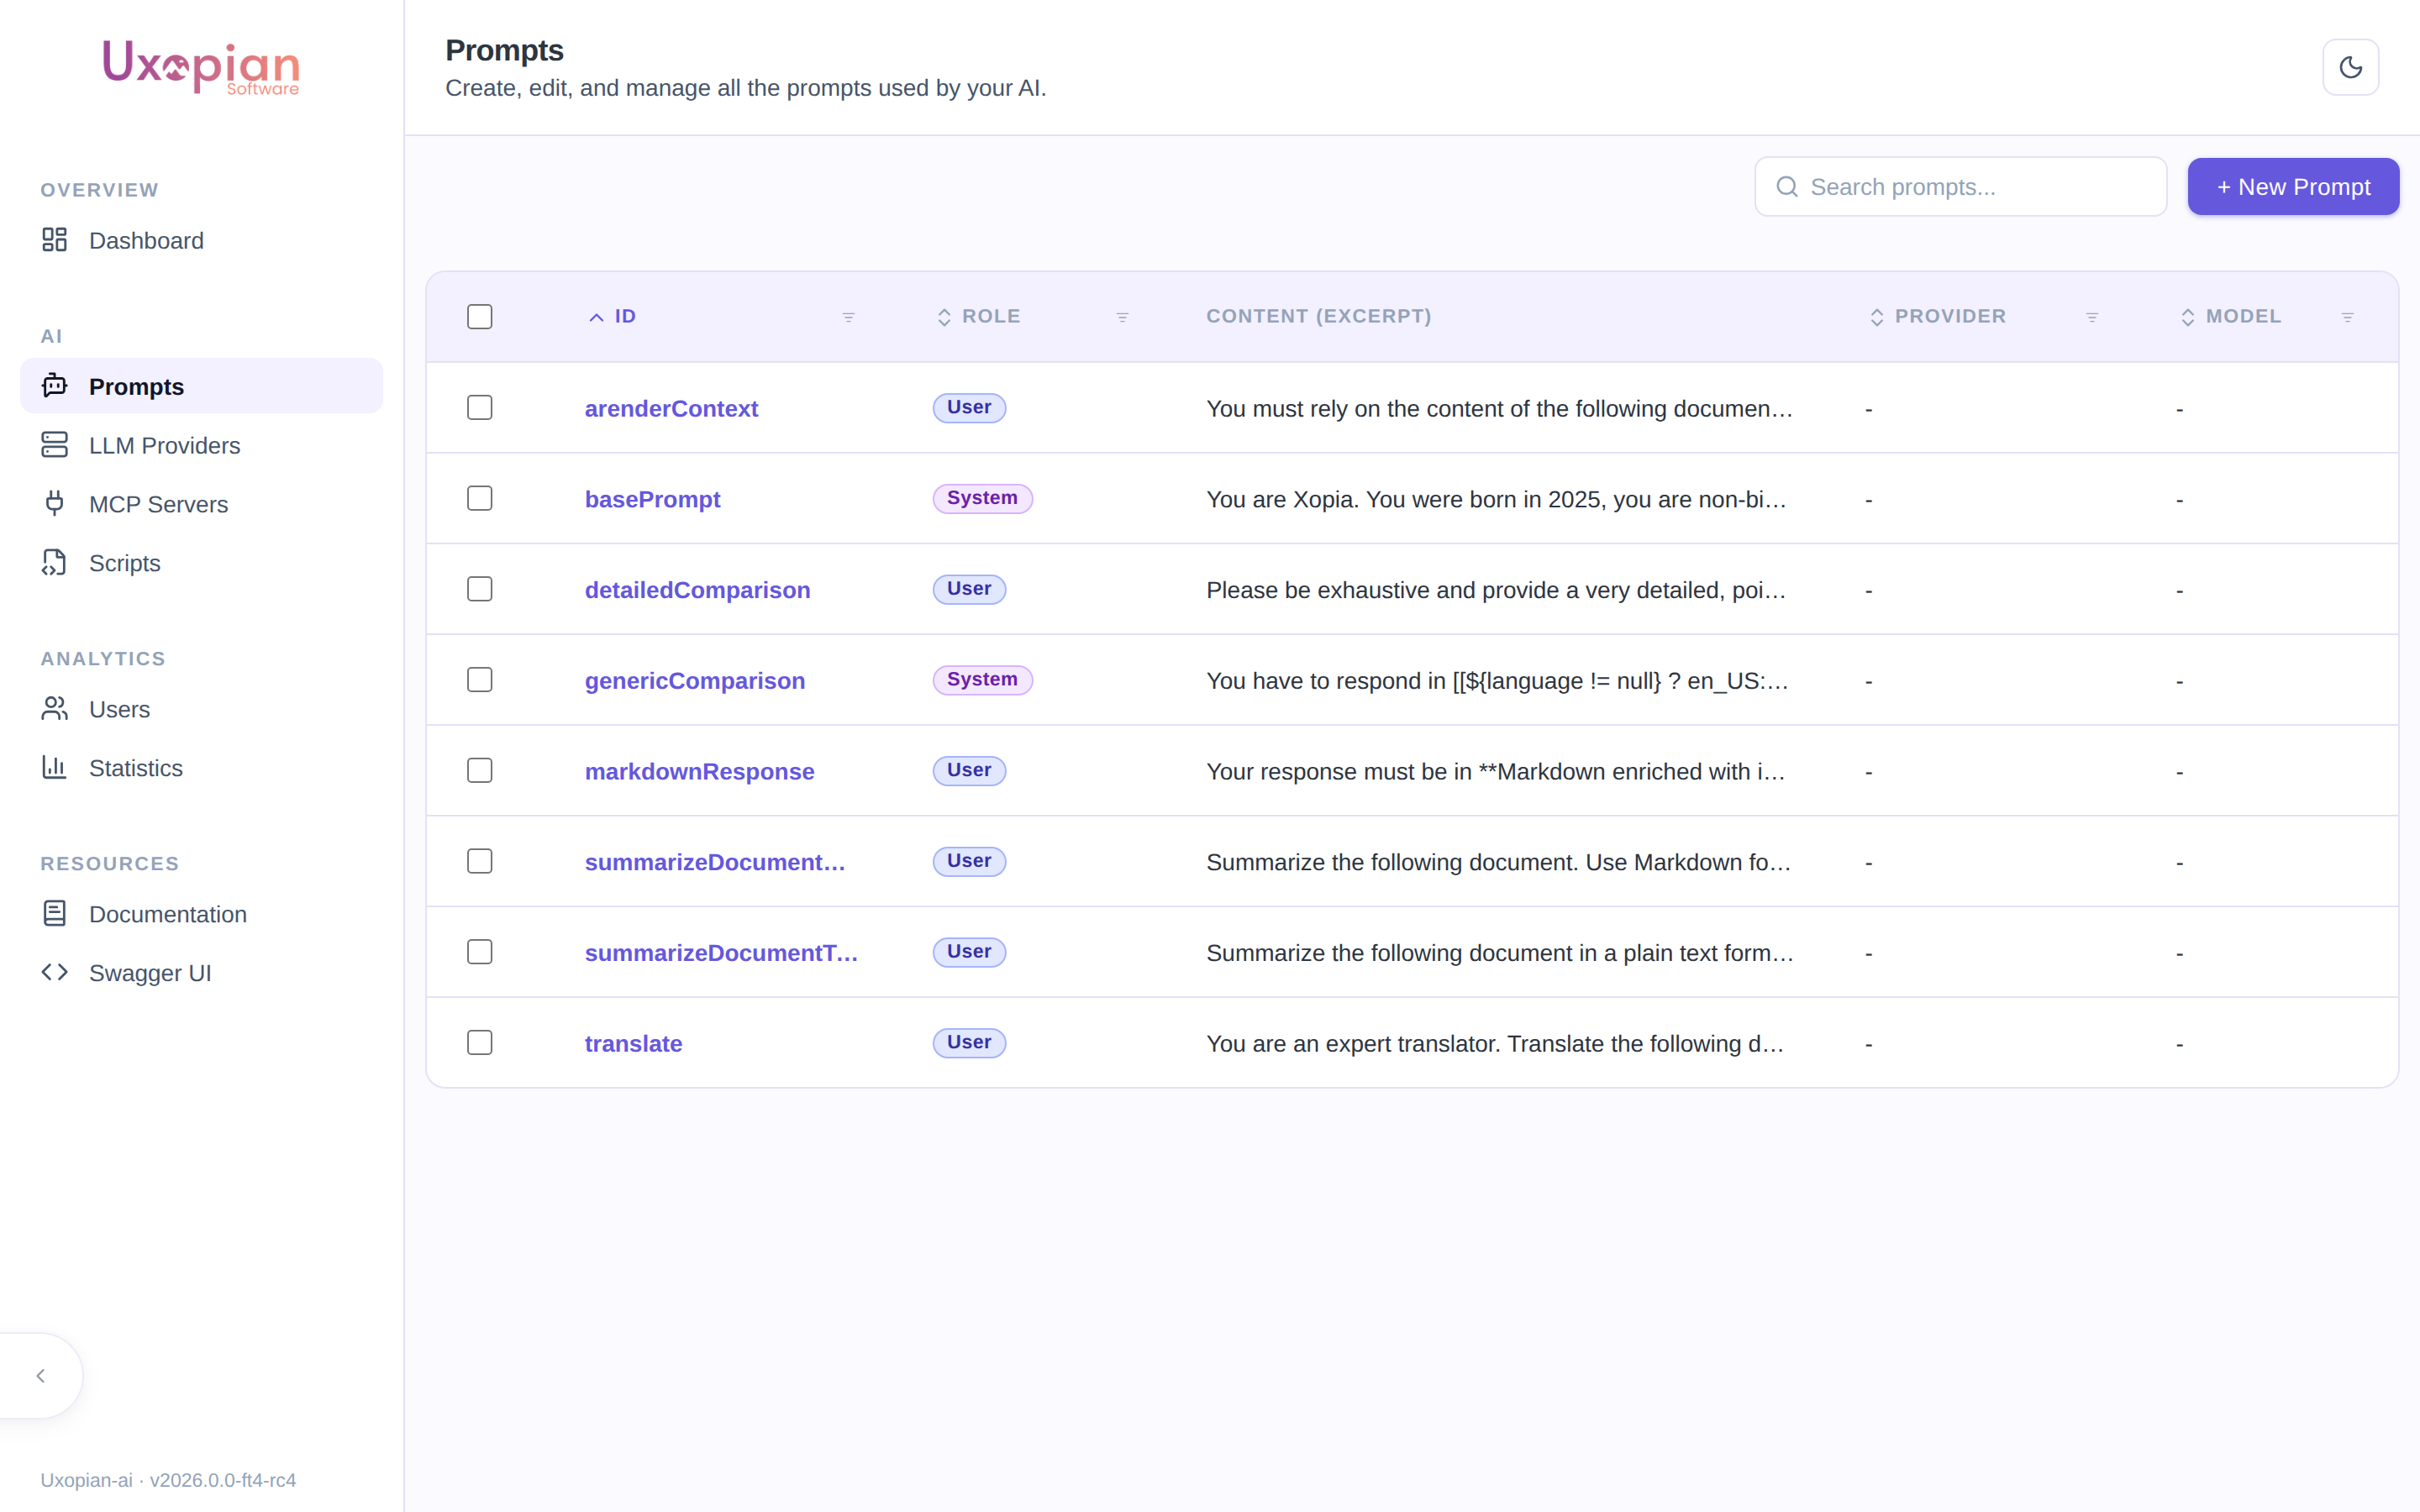Screen dimensions: 2420x1512
Task: Click the New Prompt button
Action: coord(2293,187)
